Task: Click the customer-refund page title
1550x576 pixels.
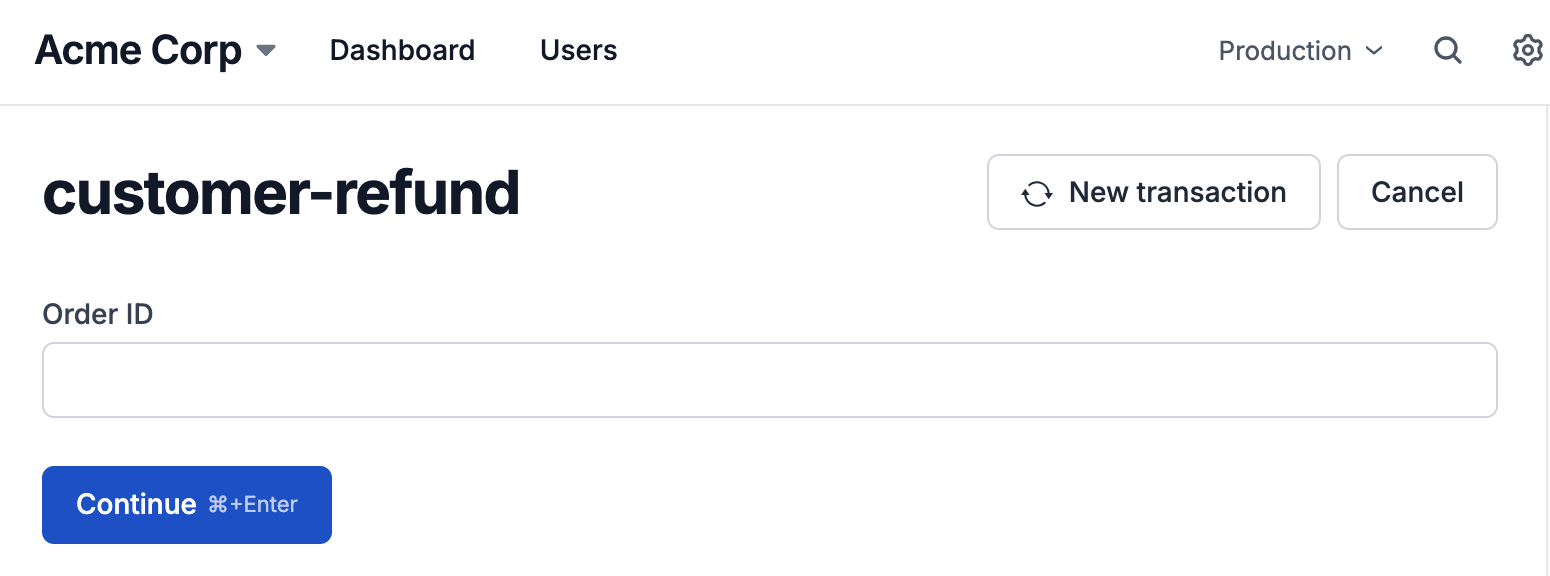Action: coord(281,192)
